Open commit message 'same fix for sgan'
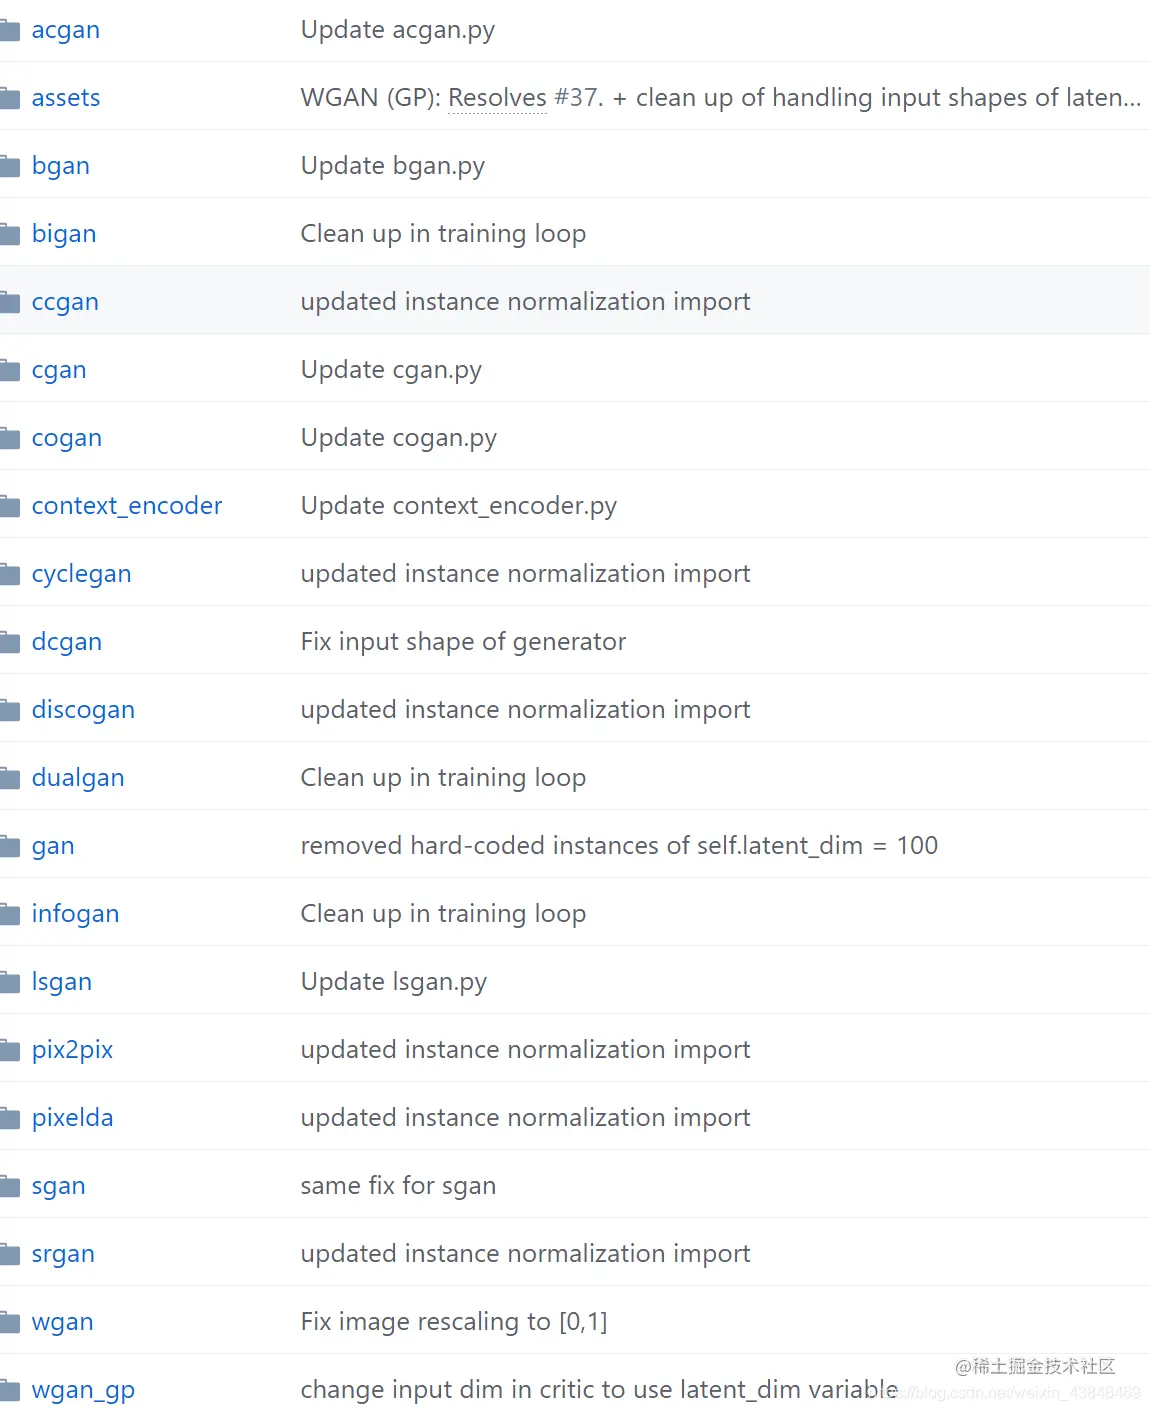The image size is (1150, 1411). (398, 1187)
